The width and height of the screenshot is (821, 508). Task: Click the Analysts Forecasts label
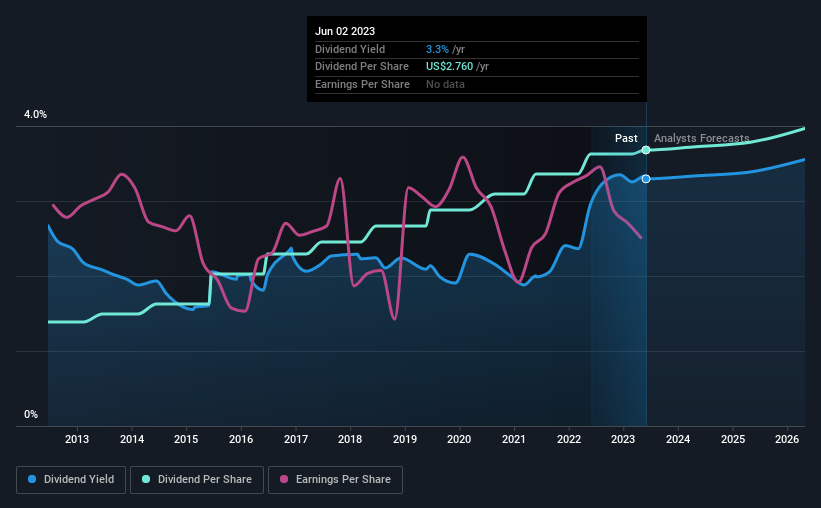[x=701, y=138]
